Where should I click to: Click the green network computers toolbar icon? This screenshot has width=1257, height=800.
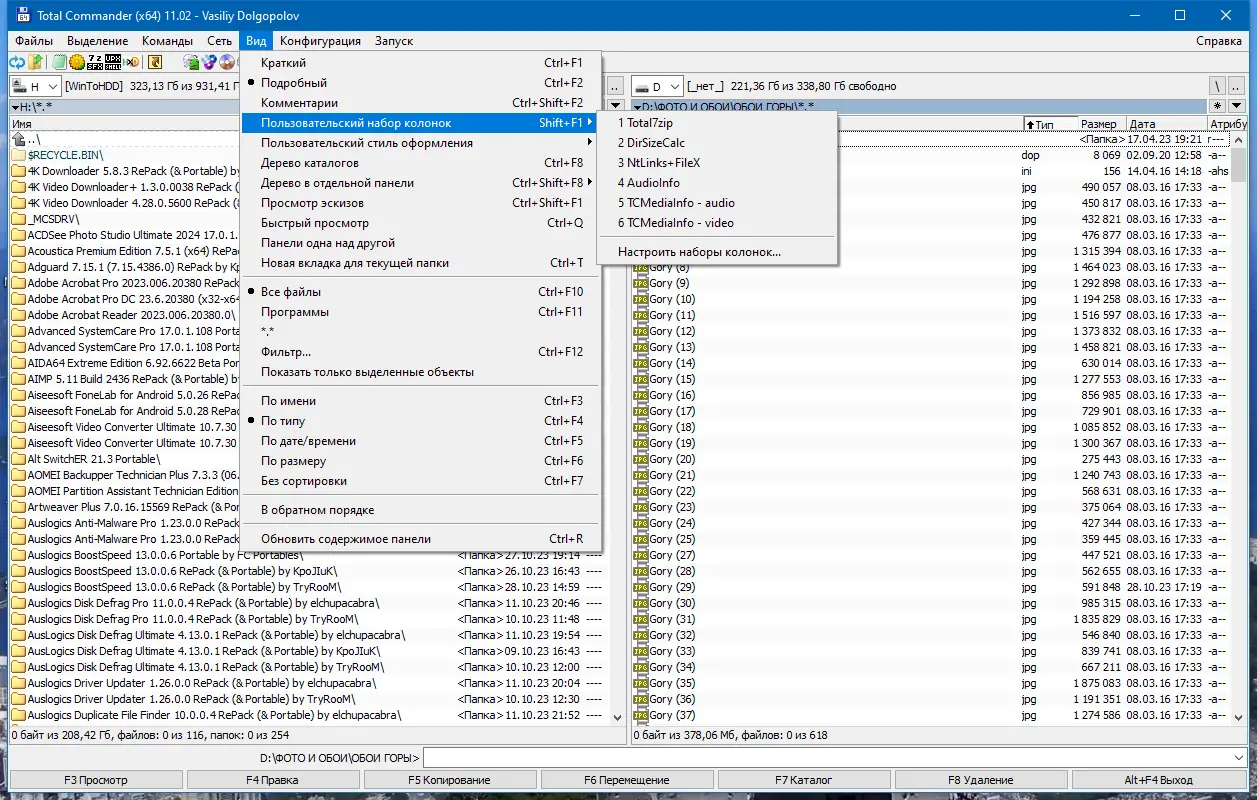(x=191, y=62)
